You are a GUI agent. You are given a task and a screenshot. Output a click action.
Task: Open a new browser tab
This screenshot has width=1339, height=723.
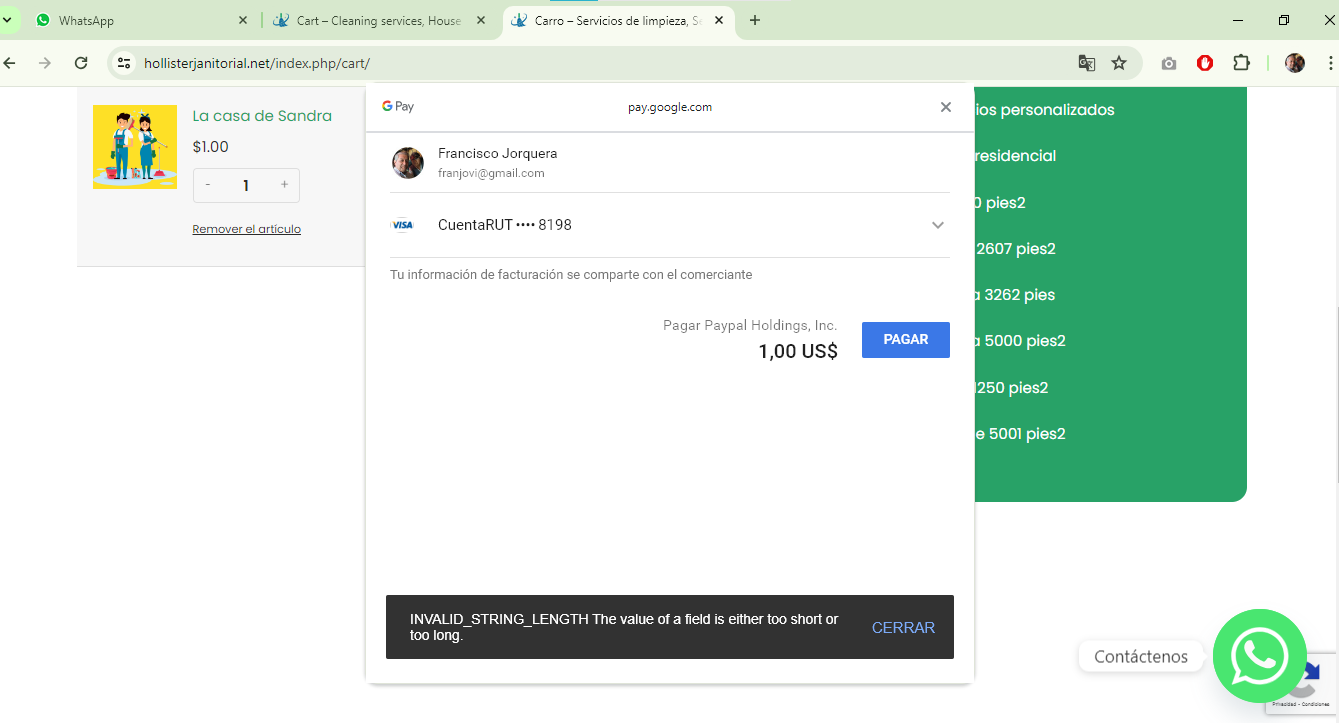[x=755, y=20]
